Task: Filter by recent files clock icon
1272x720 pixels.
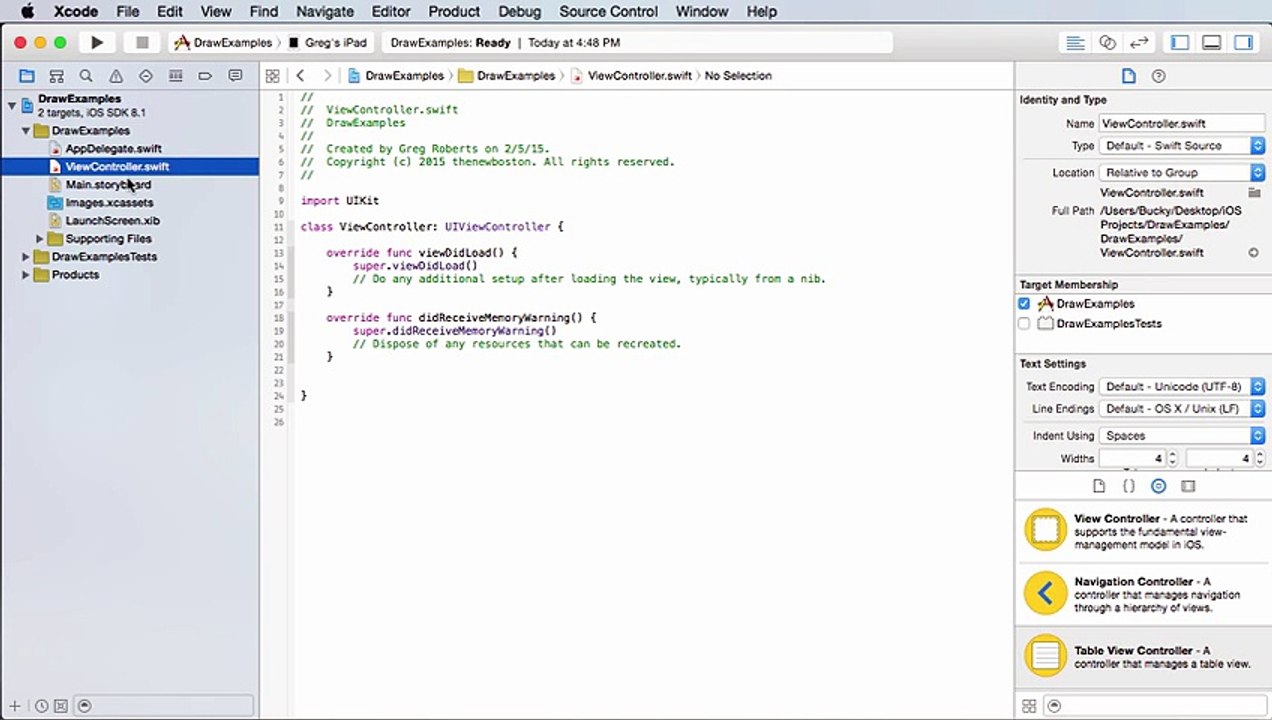Action: [41, 706]
